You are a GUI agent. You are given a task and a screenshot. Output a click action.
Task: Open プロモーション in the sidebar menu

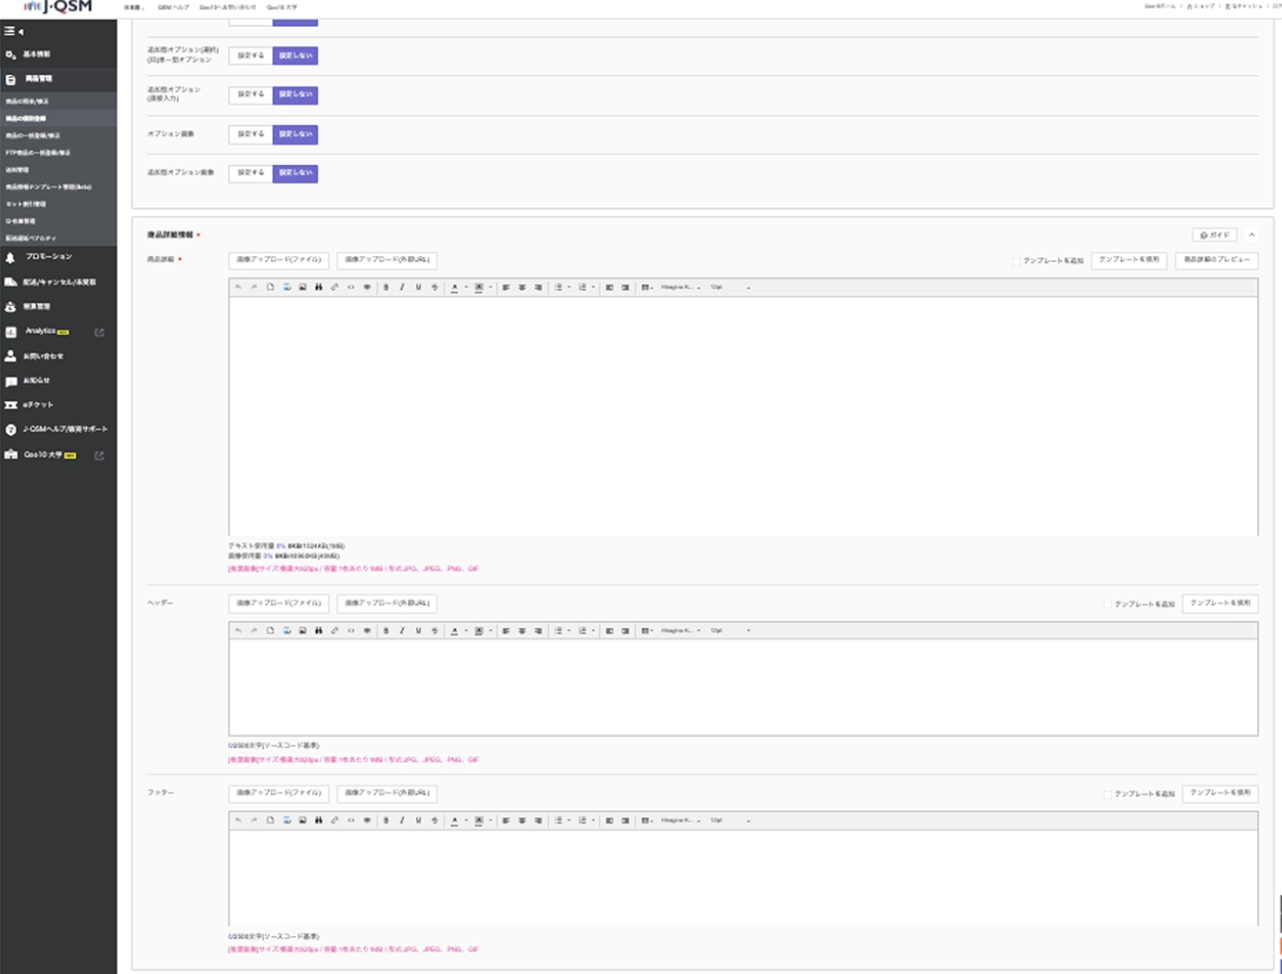click(x=48, y=257)
